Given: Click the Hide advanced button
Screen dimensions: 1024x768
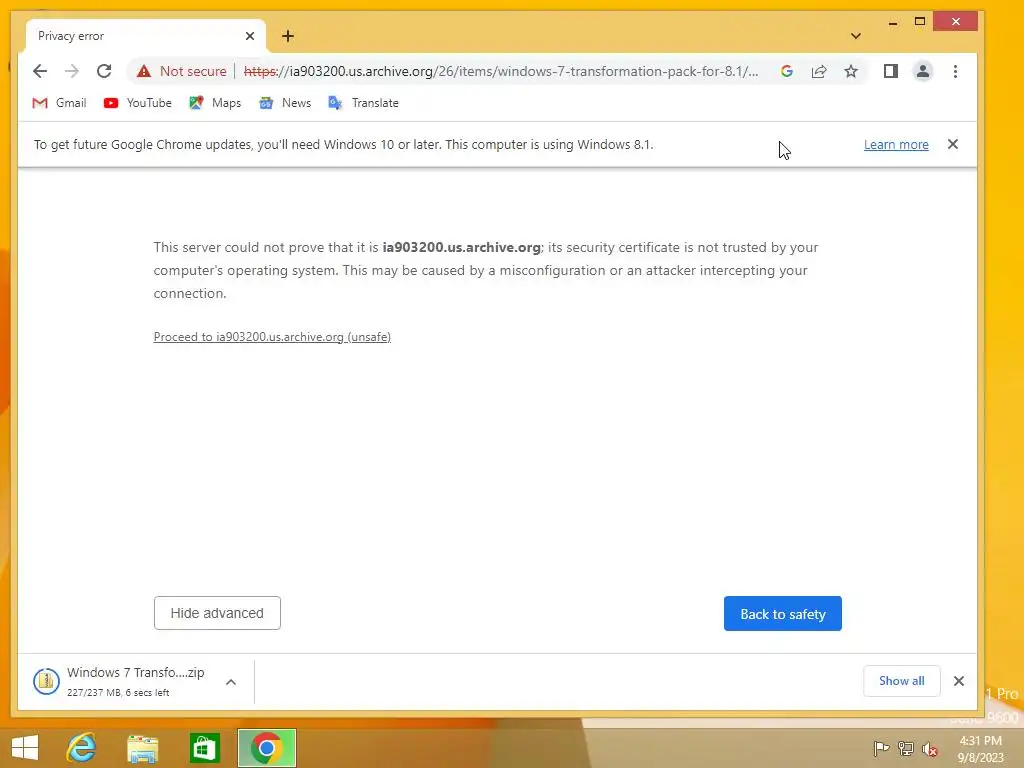Looking at the screenshot, I should [x=217, y=613].
